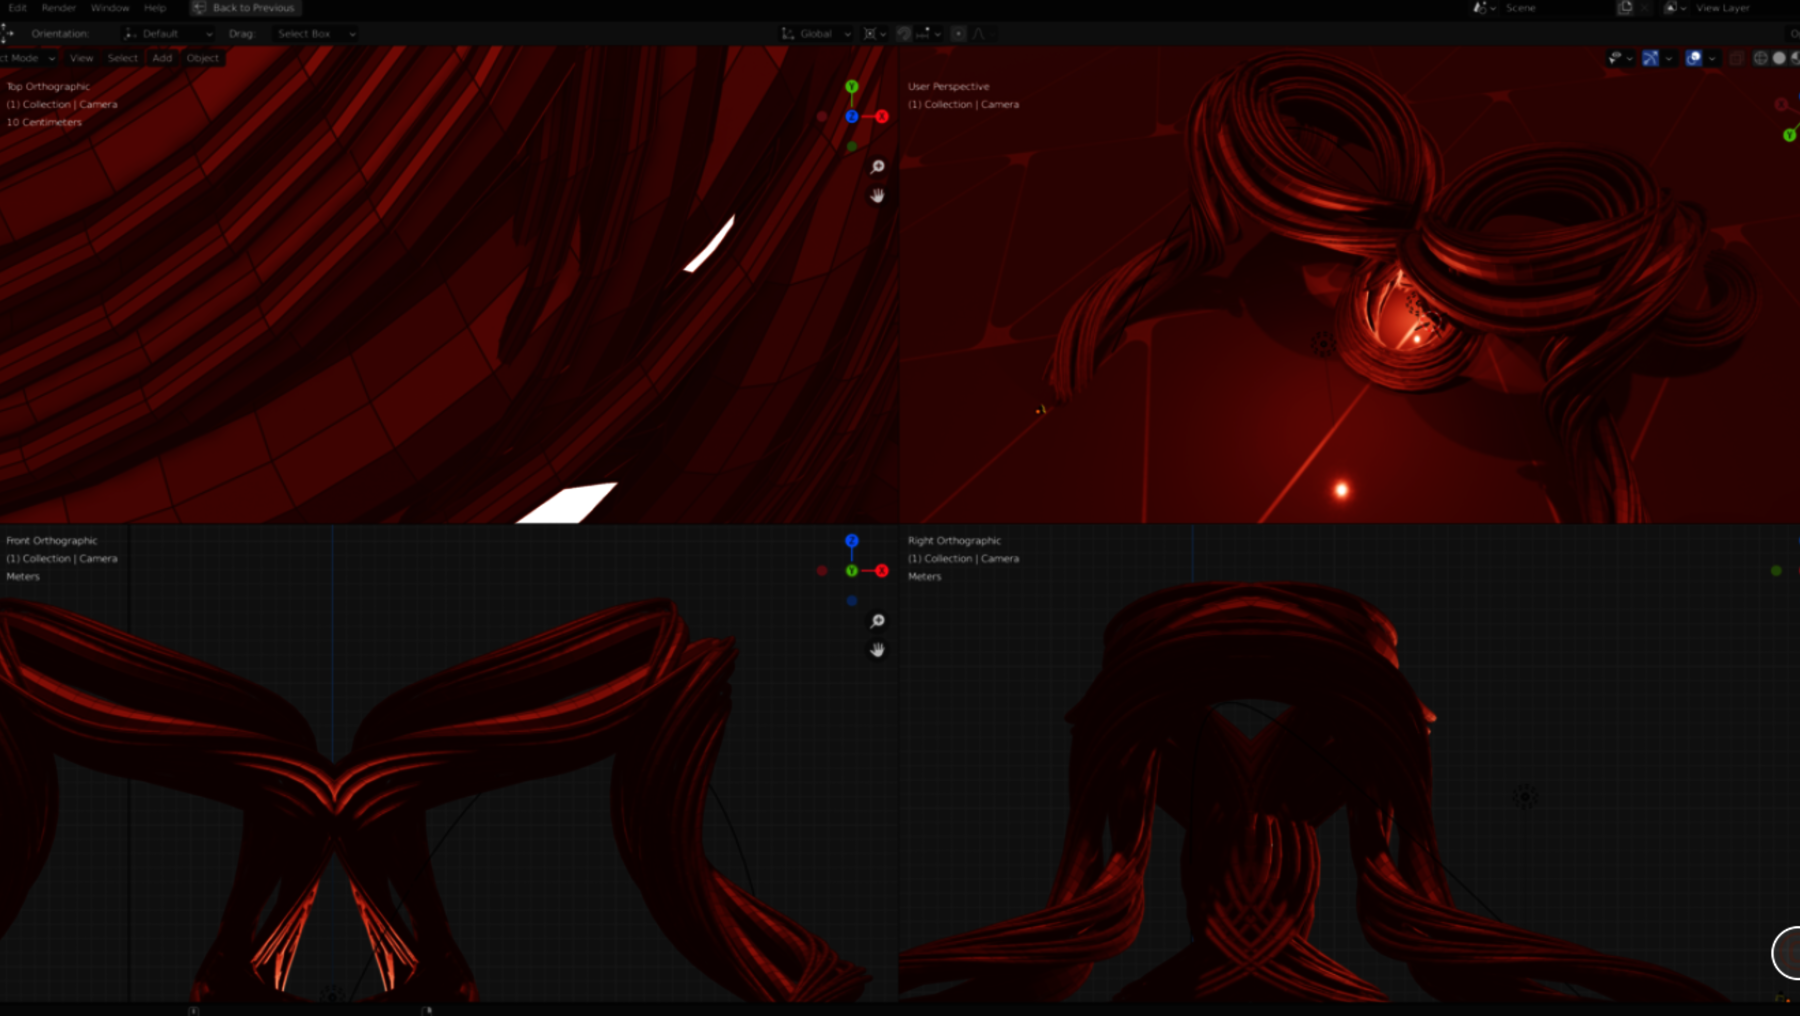
Task: Open the Scene browse dropdown icon
Action: 1483,8
